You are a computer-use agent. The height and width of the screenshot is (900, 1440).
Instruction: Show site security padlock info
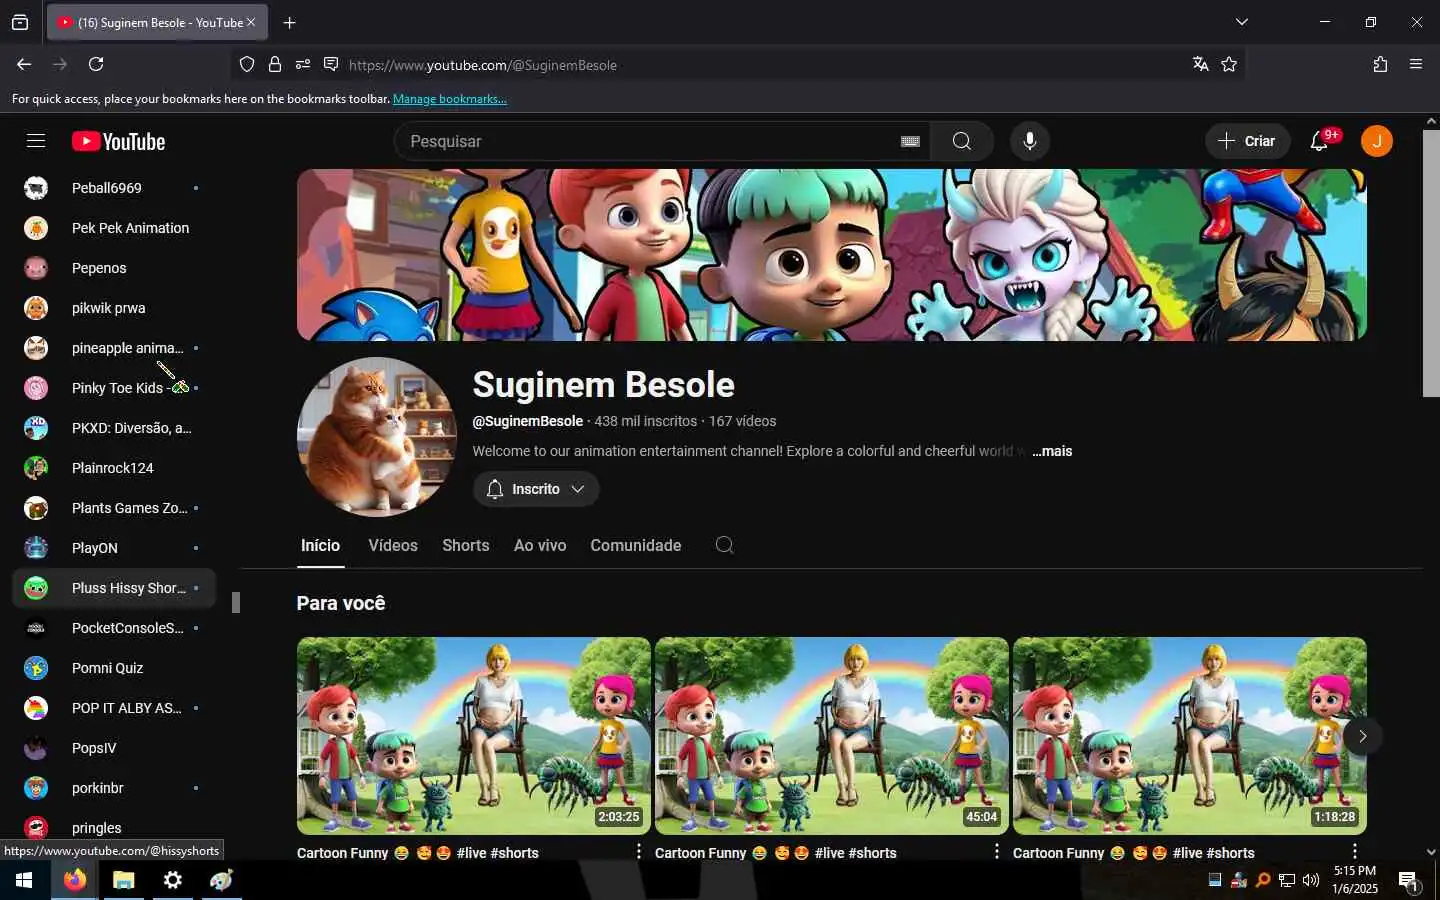(275, 64)
